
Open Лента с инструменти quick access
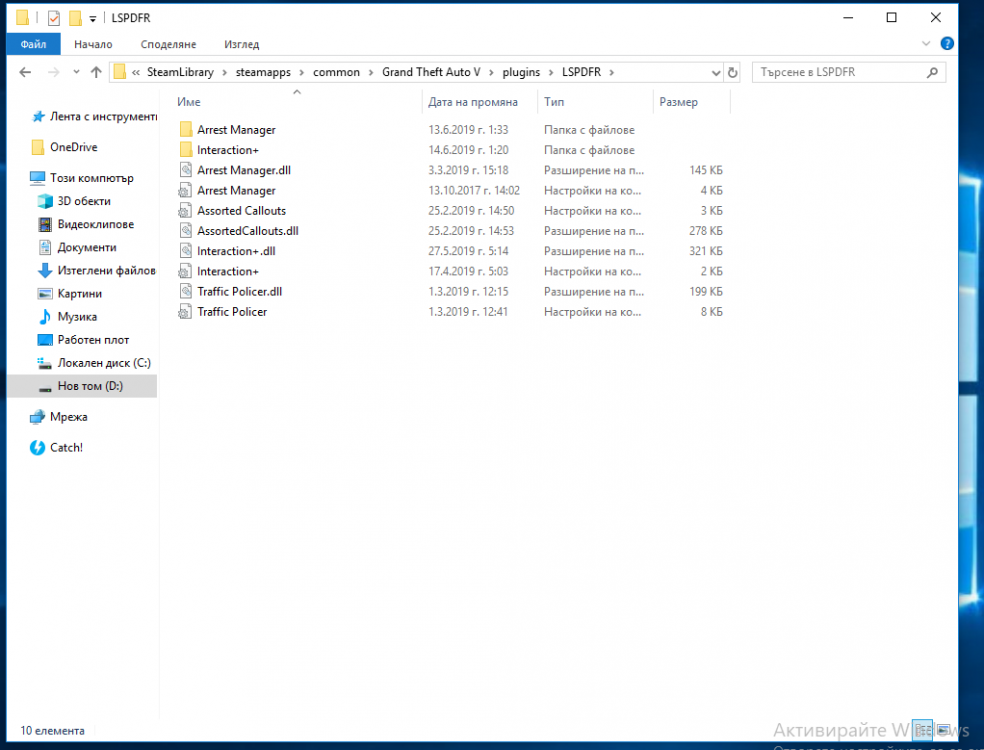click(x=94, y=117)
